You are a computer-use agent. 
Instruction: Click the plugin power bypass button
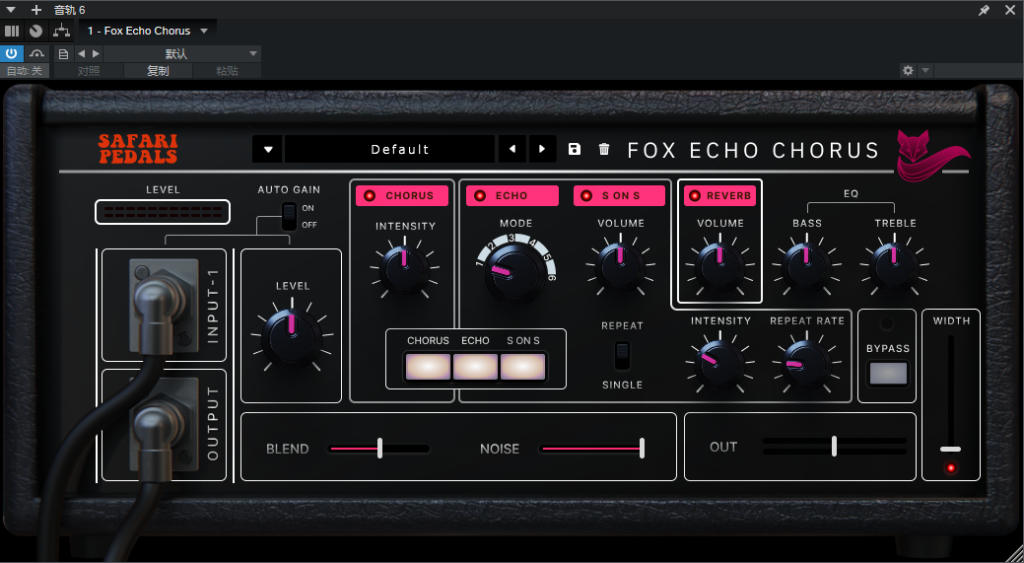11,54
